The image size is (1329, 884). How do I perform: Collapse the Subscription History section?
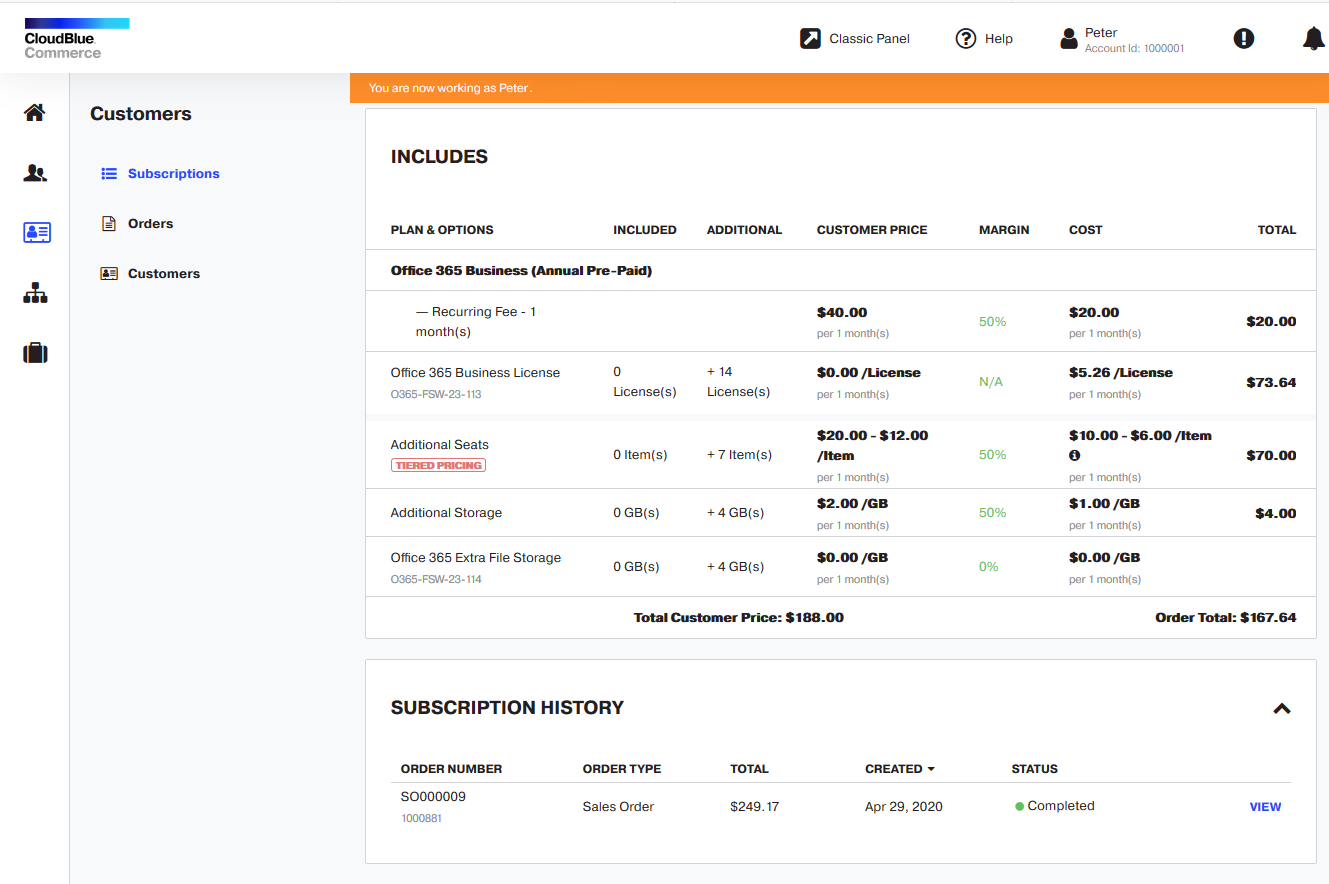coord(1281,708)
